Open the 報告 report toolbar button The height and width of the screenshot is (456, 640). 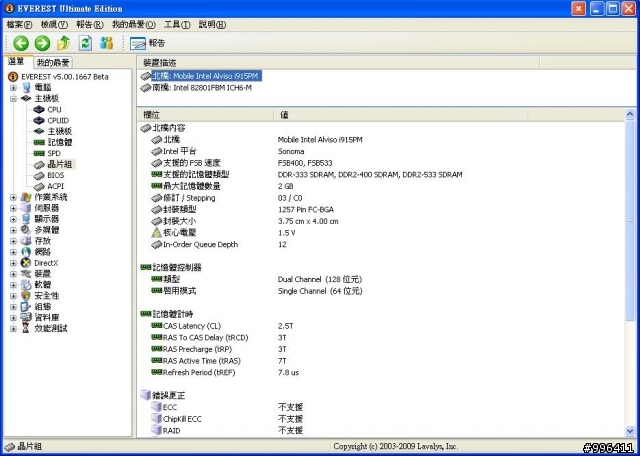pos(147,43)
